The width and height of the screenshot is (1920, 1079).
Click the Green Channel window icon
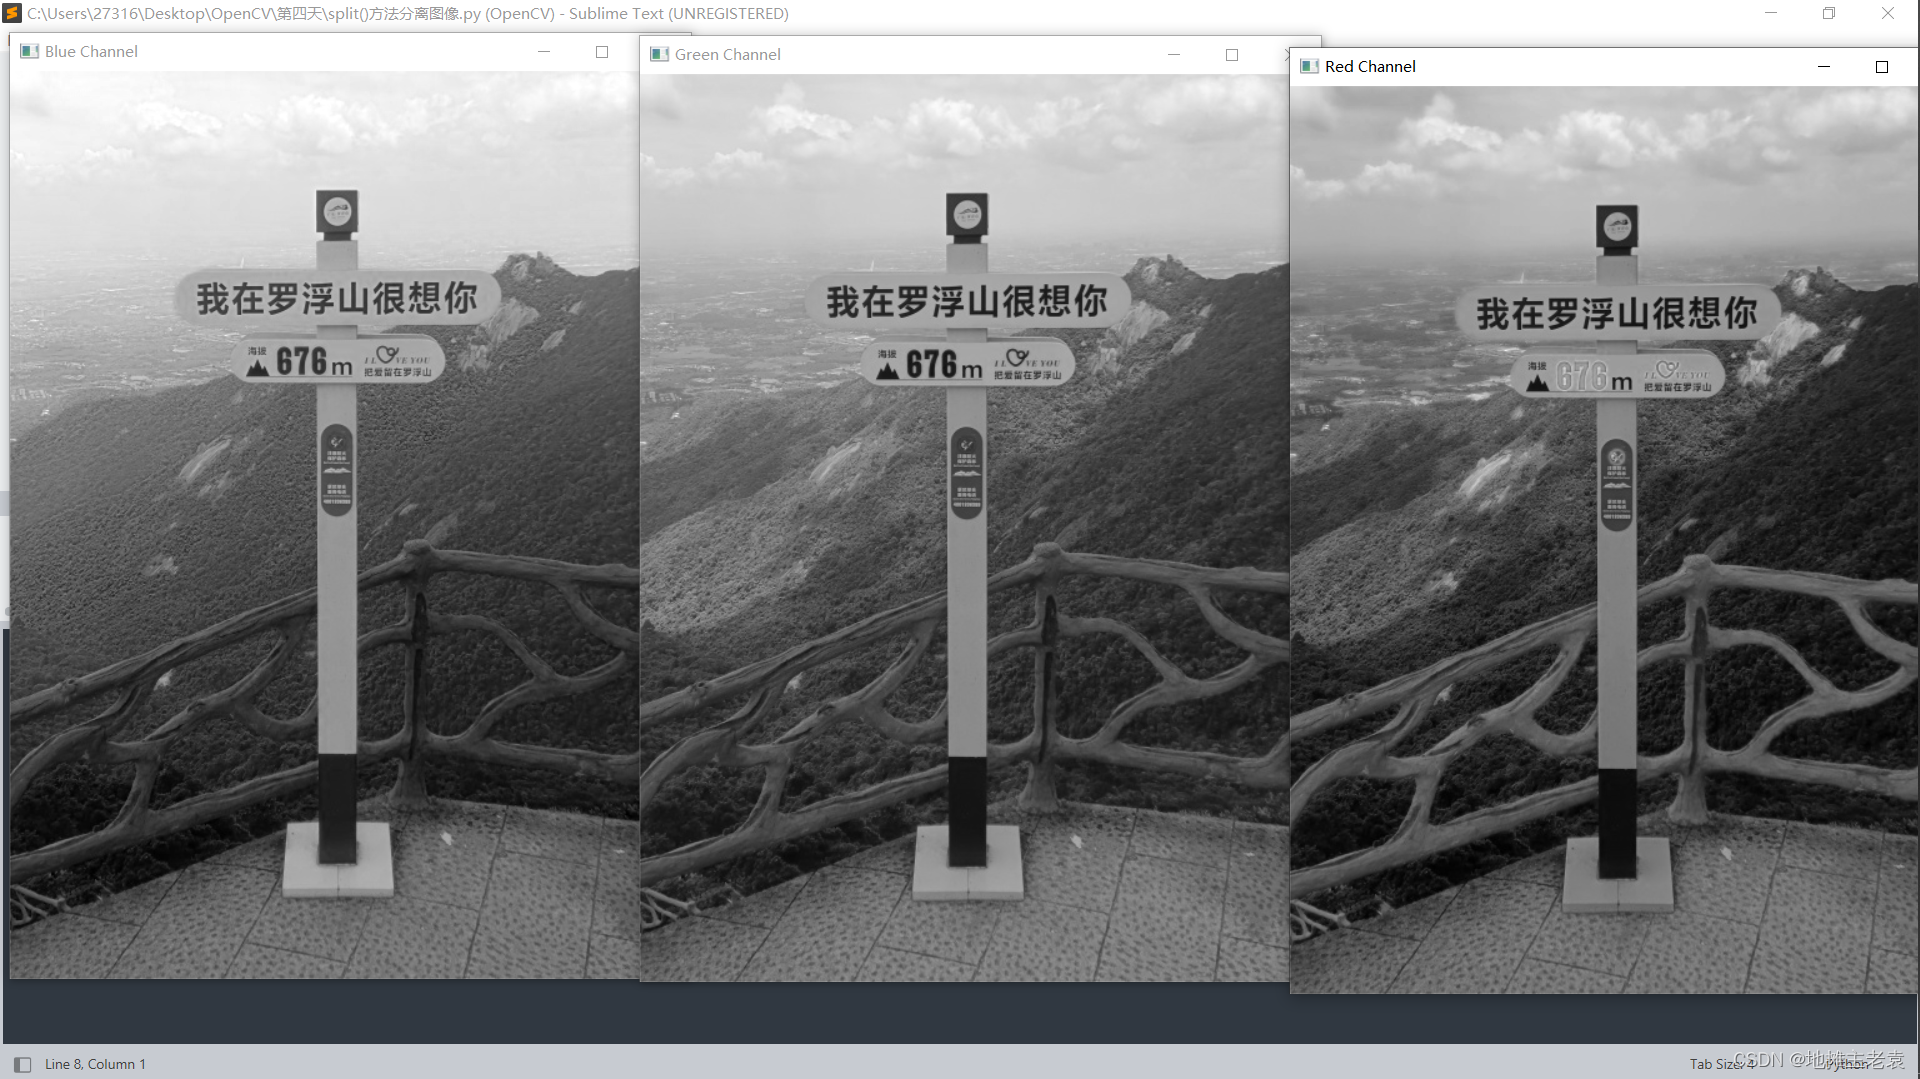659,54
